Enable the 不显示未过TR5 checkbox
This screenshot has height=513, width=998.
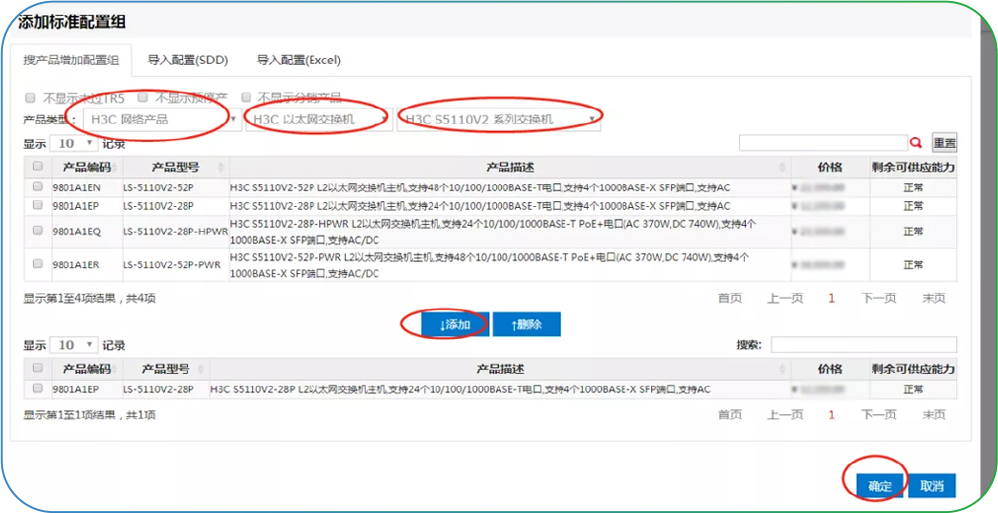point(29,98)
